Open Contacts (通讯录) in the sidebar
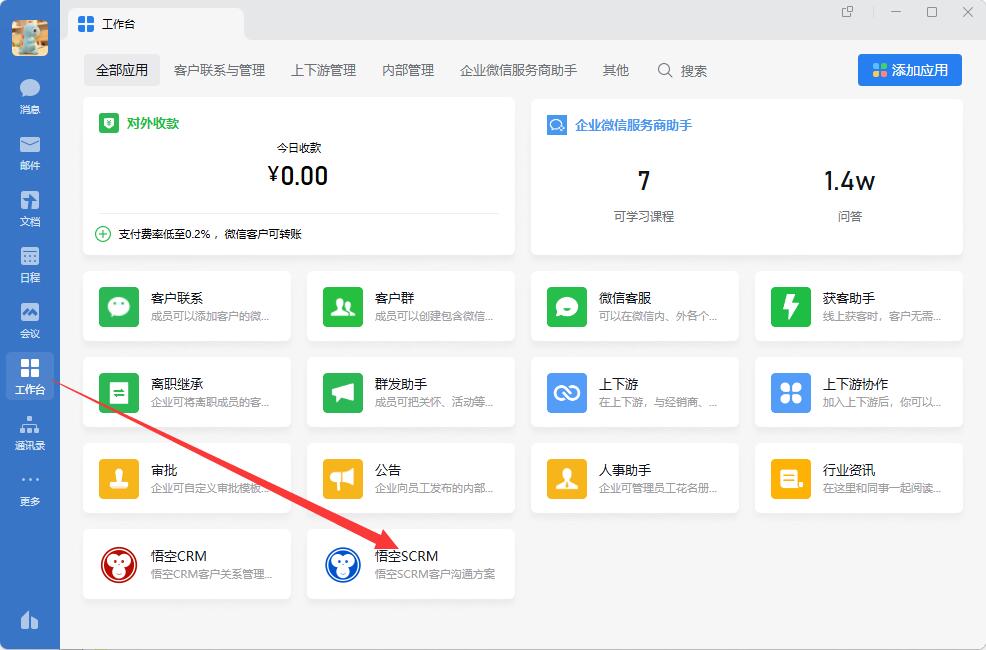Screen dimensions: 986x650 point(29,432)
